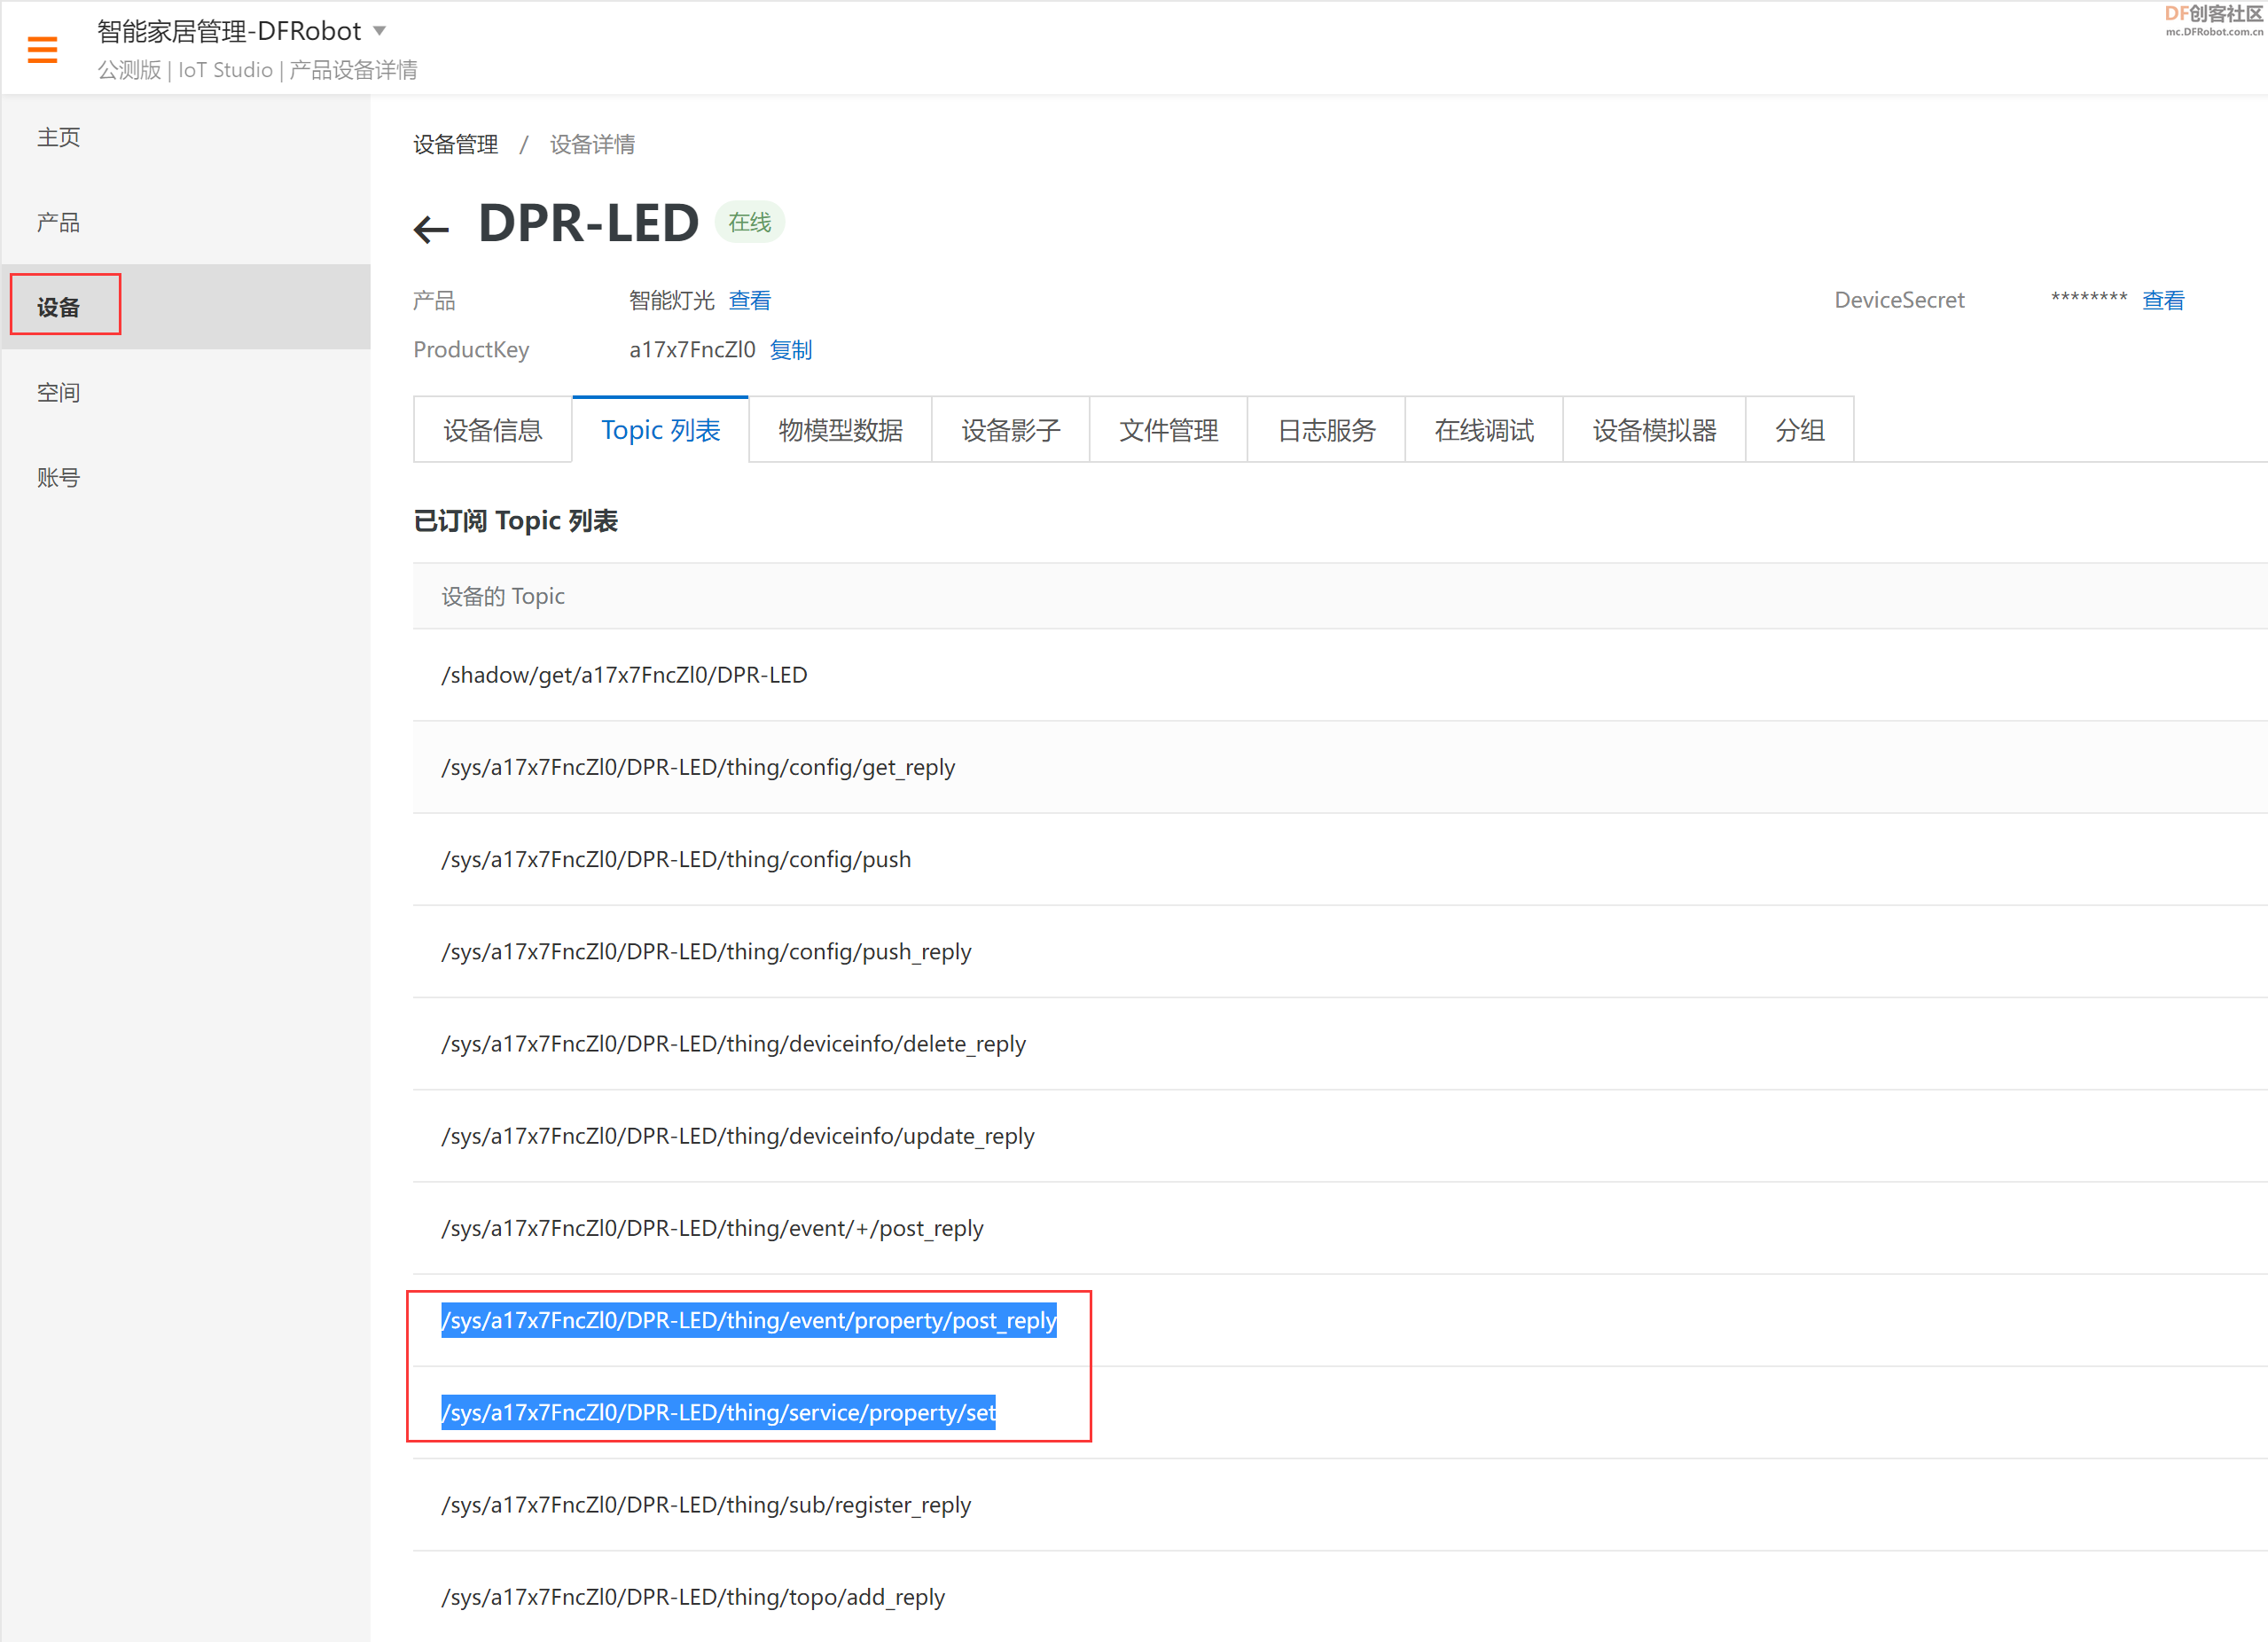Click the 已订阅 Topic 列表 heading
This screenshot has width=2268, height=1642.
515,521
